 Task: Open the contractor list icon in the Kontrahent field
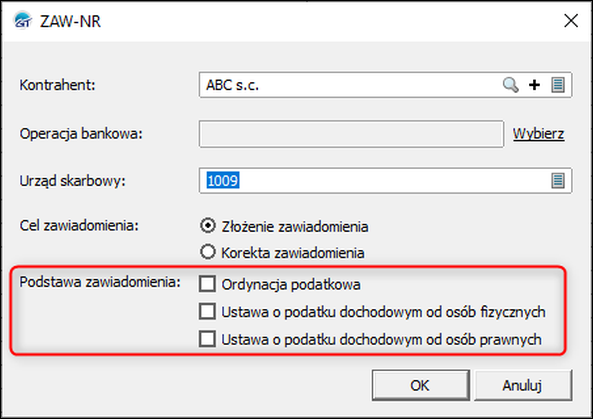[x=558, y=85]
